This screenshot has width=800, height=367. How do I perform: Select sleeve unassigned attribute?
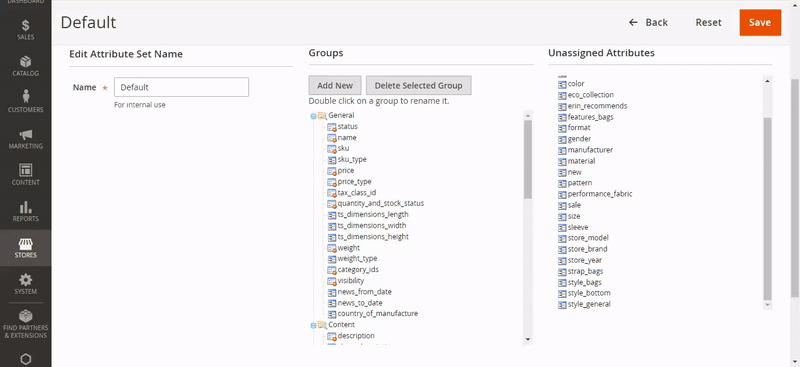(578, 228)
